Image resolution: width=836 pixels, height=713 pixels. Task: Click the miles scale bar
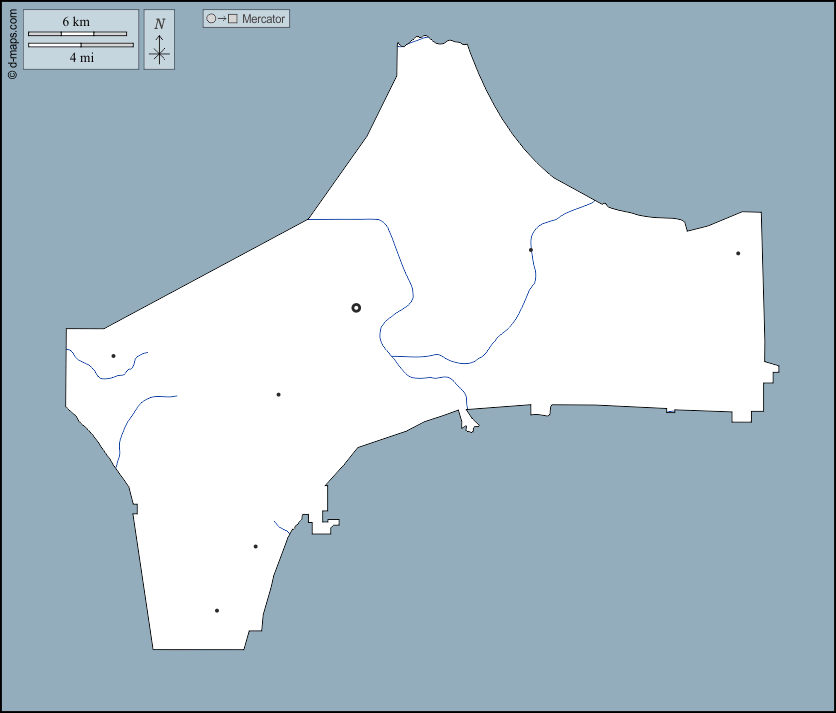tap(80, 45)
